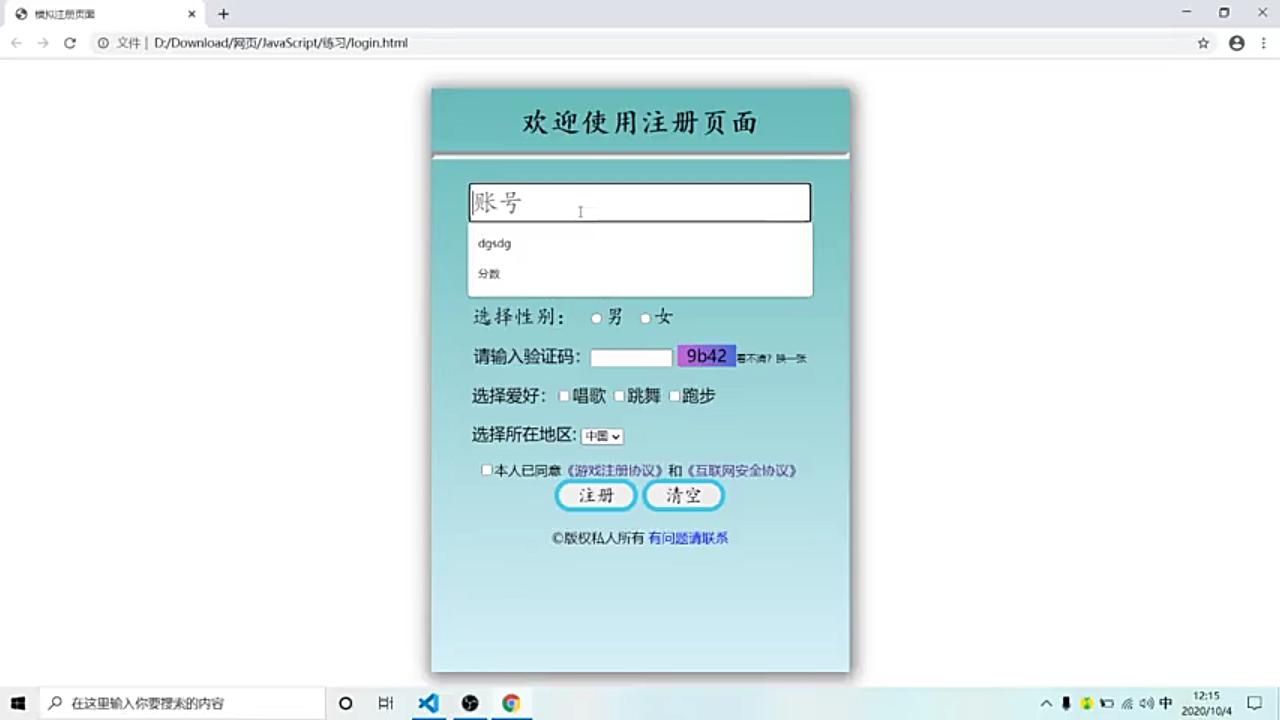Open the notification center icon

pyautogui.click(x=1255, y=703)
